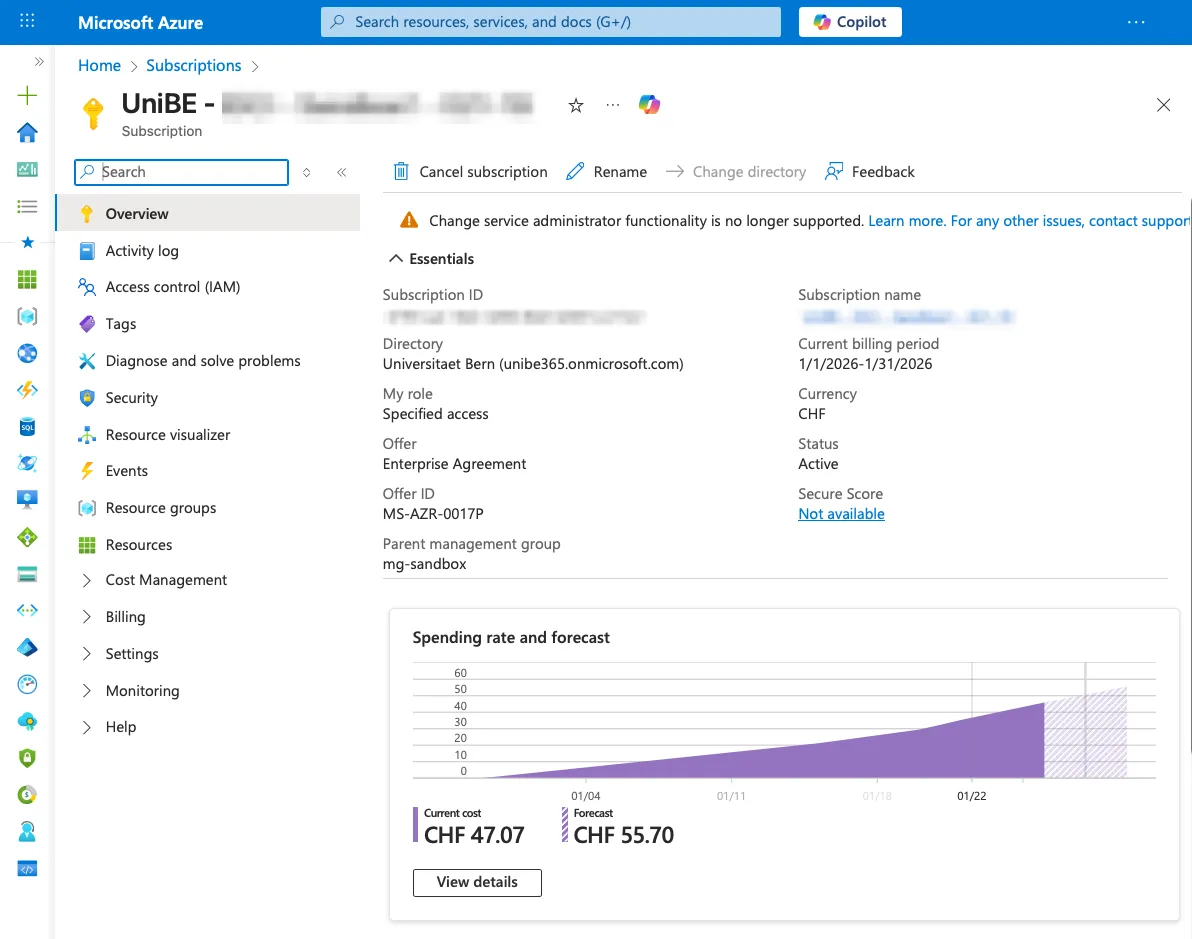Viewport: 1192px width, 939px height.
Task: Open Help + support person icon
Action: coord(27,832)
